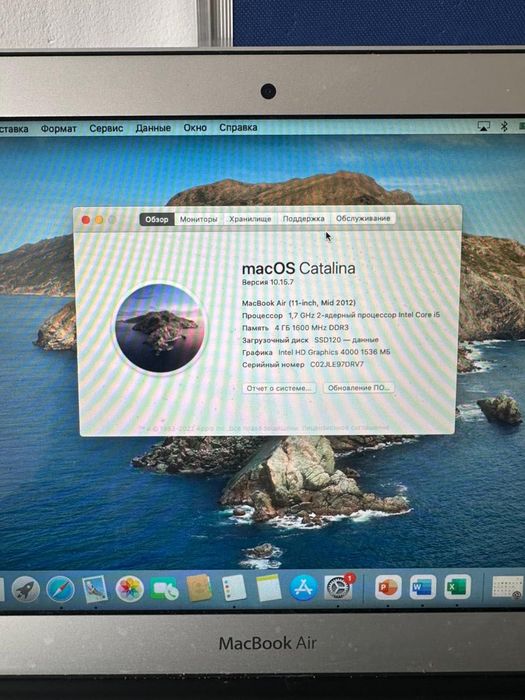Open Reminders from the Dock
Viewport: 525px width, 700px height.
coord(234,588)
